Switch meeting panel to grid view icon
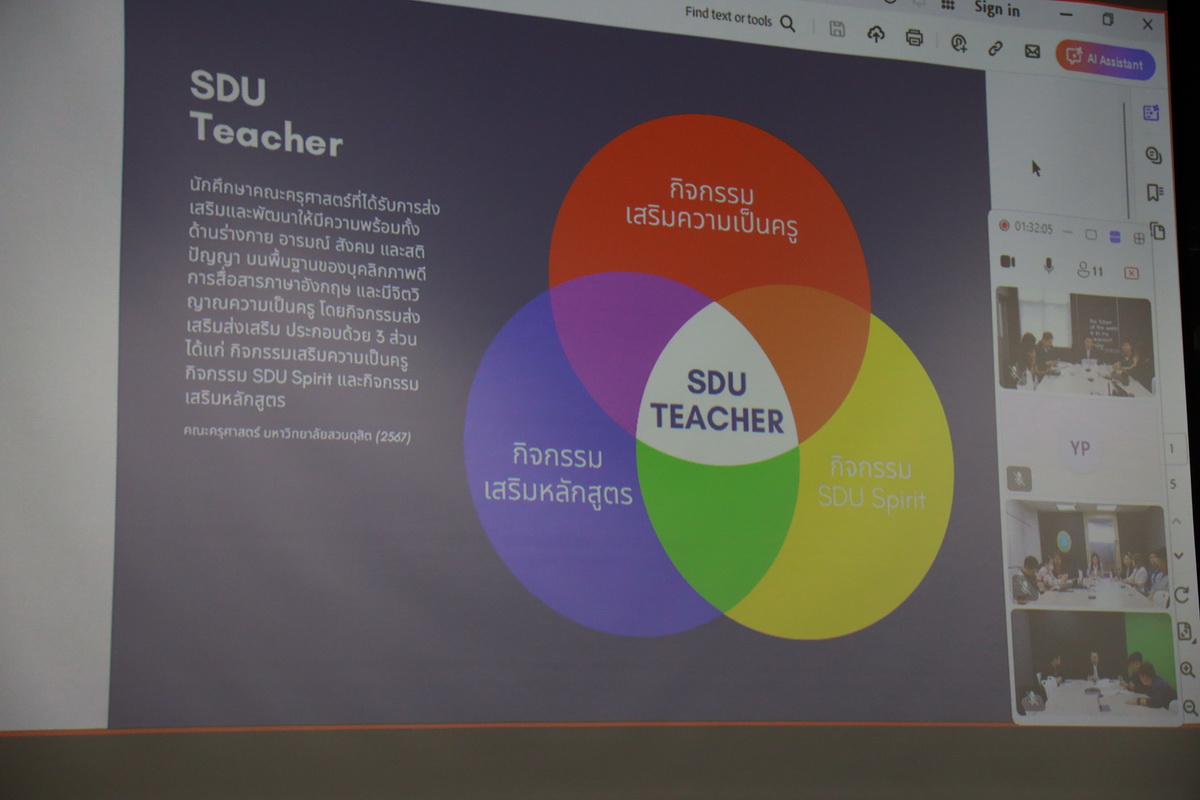The height and width of the screenshot is (800, 1200). tap(1139, 239)
